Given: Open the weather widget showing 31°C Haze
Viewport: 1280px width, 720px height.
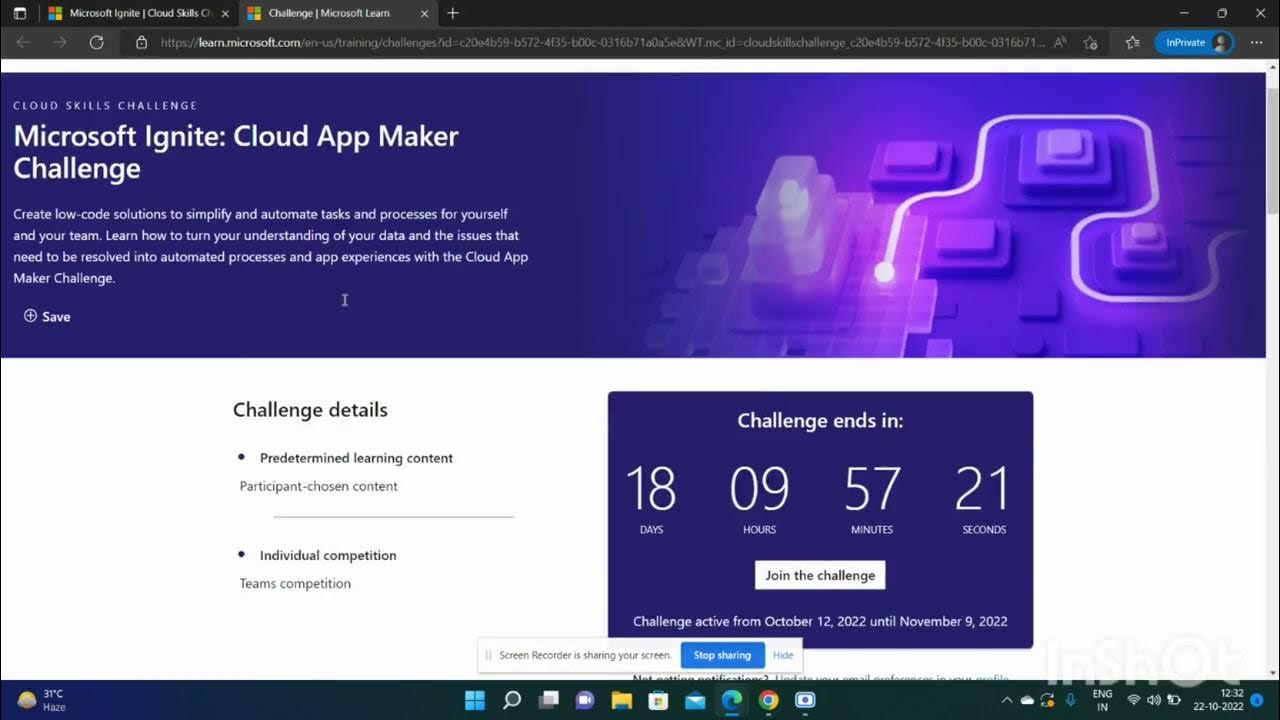Looking at the screenshot, I should tap(41, 700).
